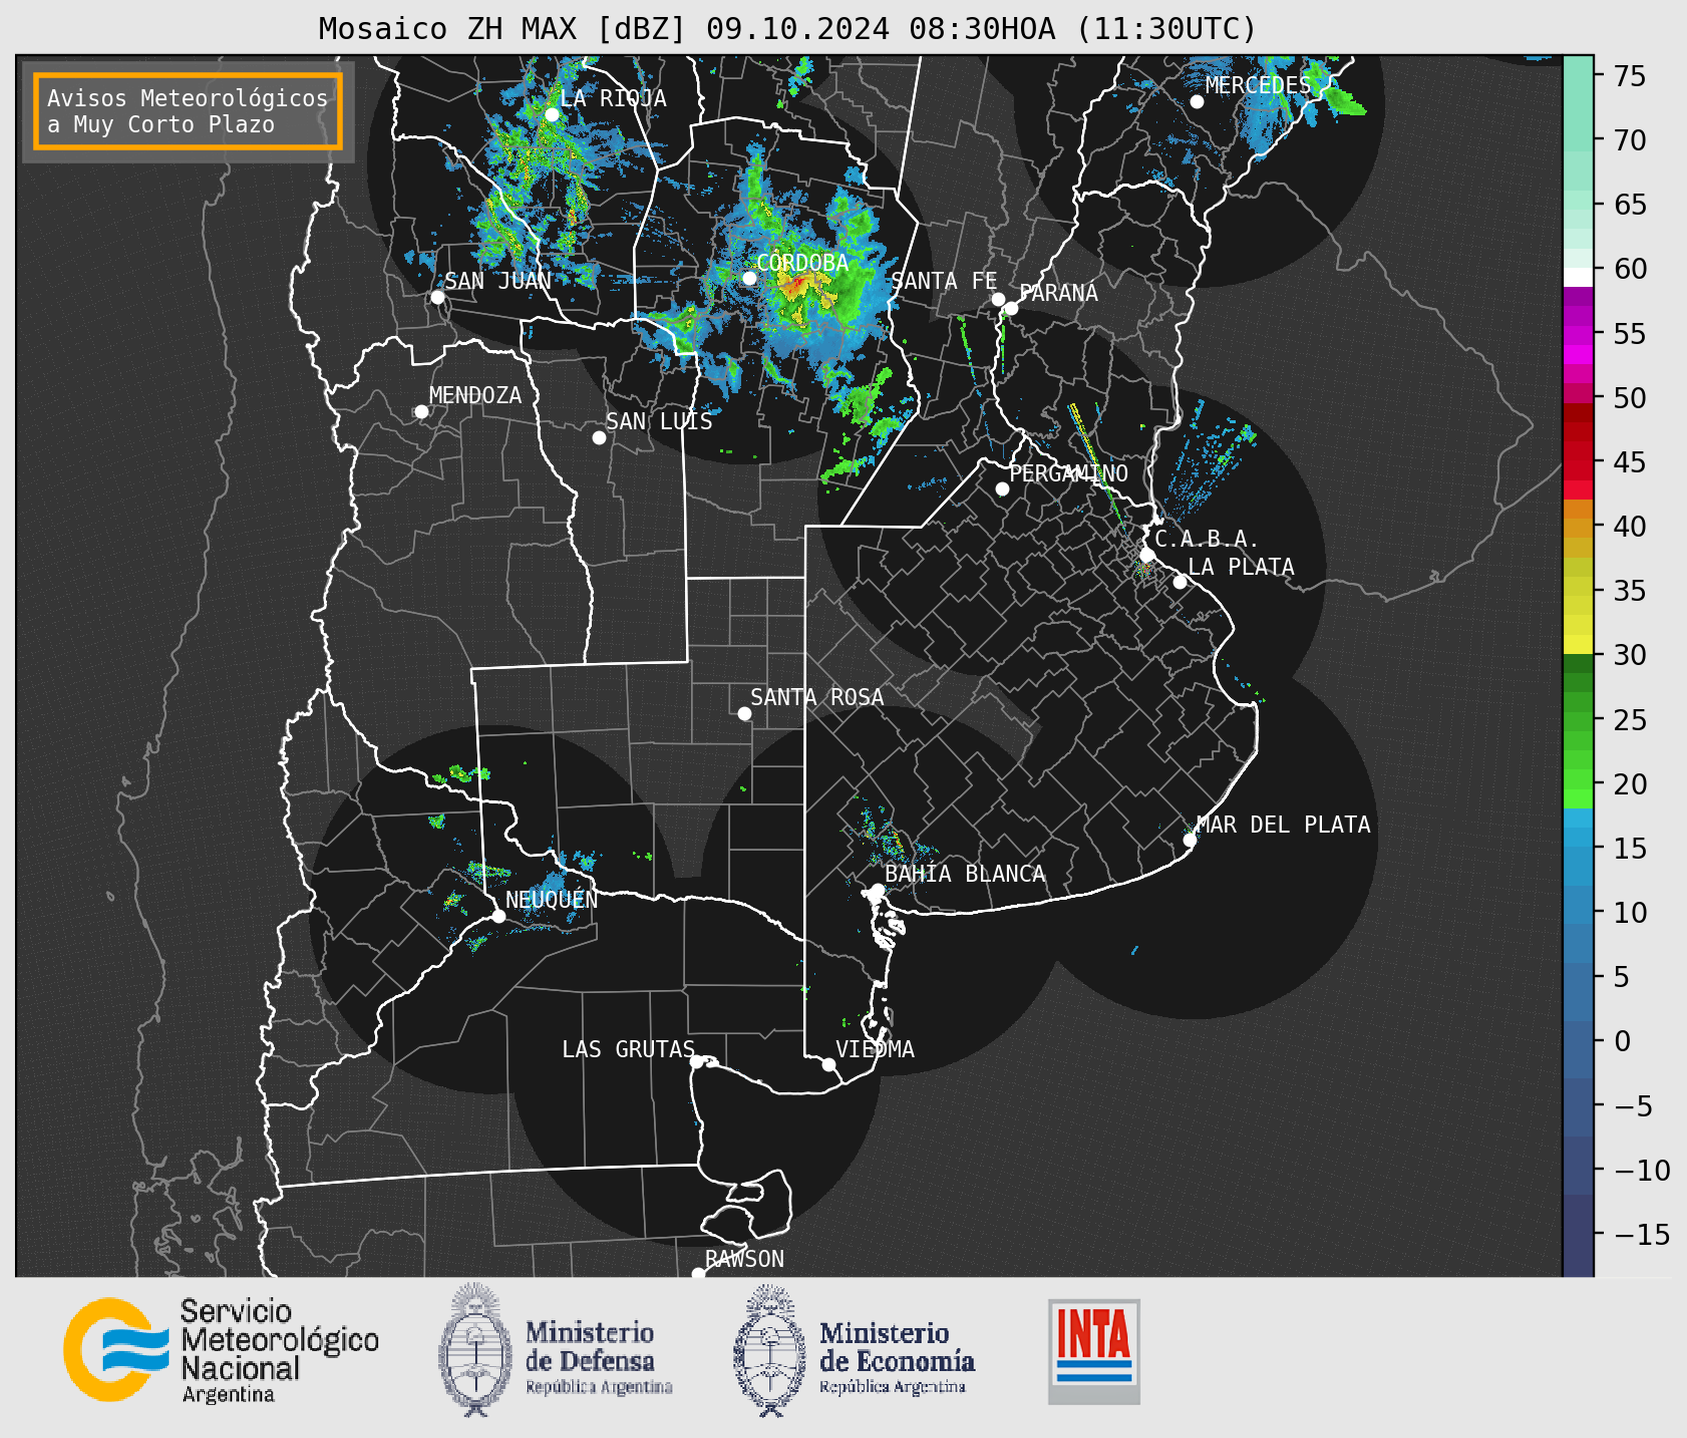Click the Santa Fe city marker dot

coord(998,299)
